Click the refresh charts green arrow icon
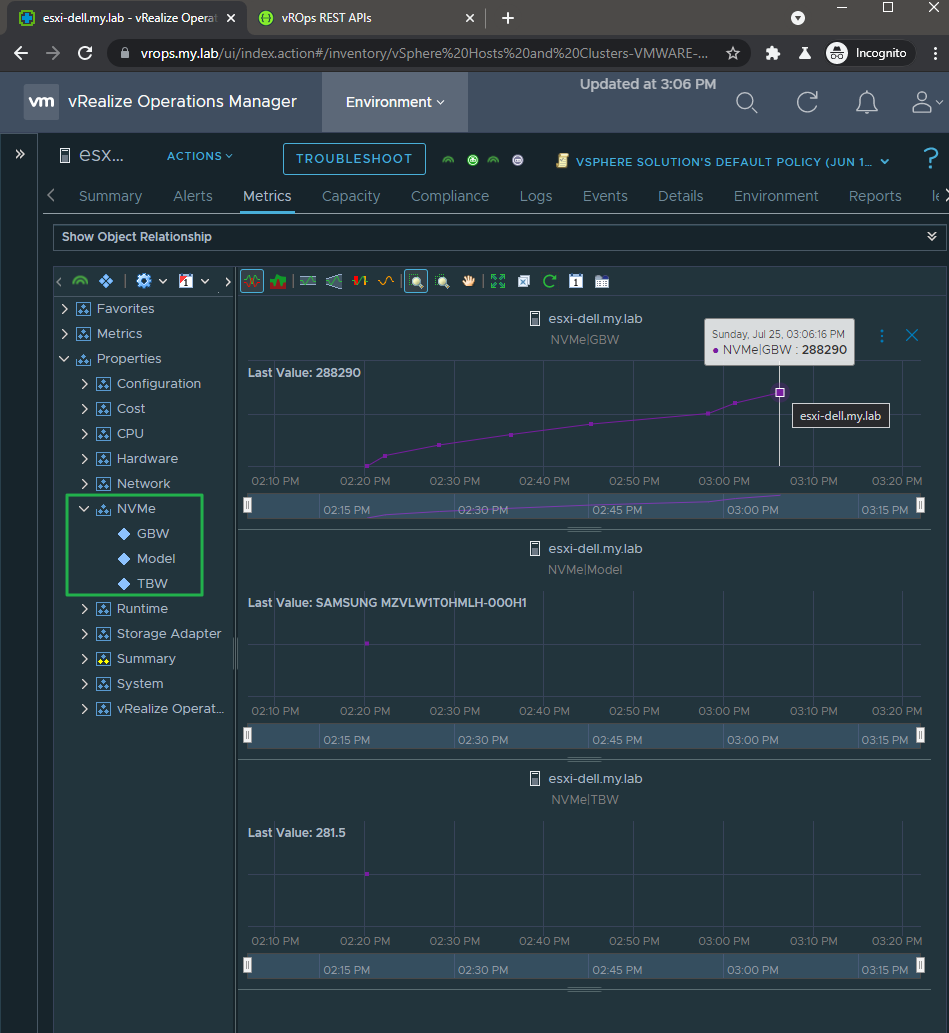The image size is (949, 1033). point(549,282)
